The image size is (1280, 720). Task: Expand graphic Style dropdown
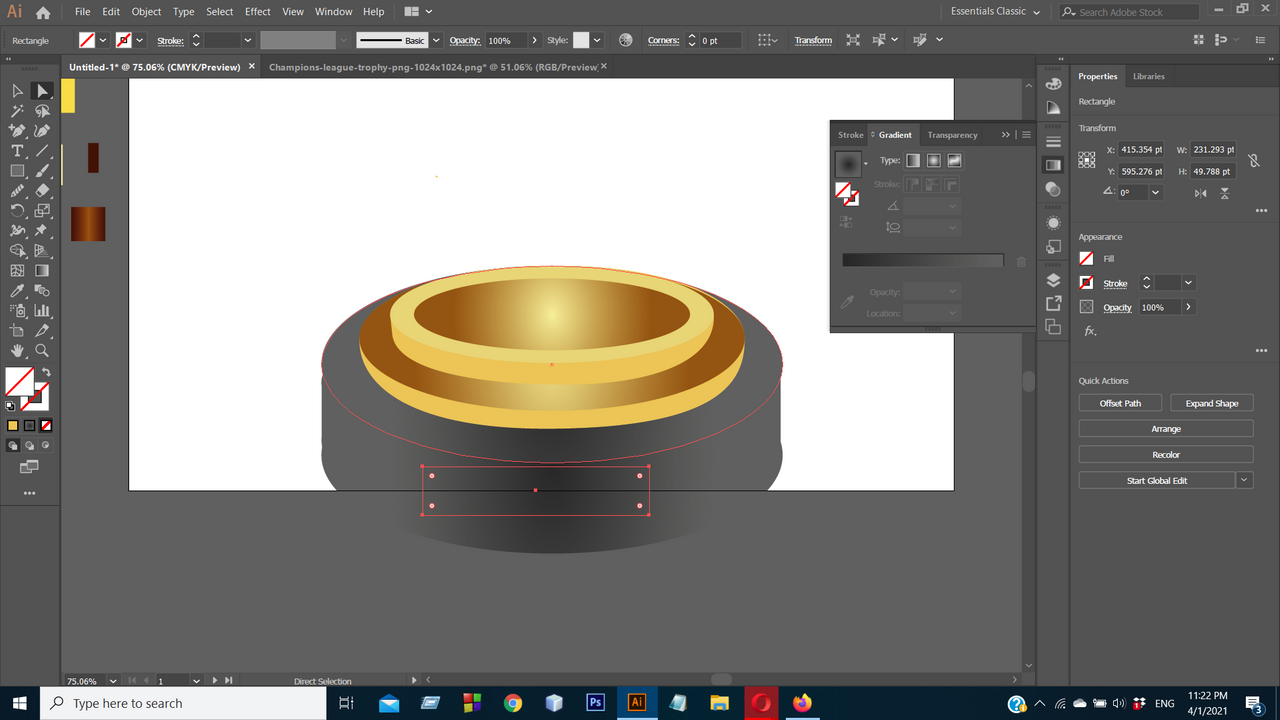coord(597,40)
